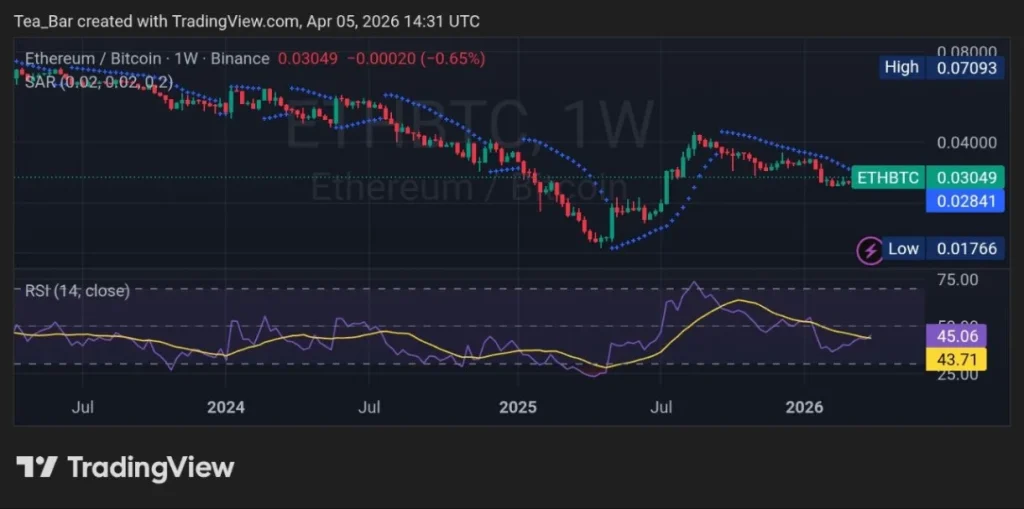Click the 0.04000 price axis label
This screenshot has height=509, width=1024.
(x=967, y=142)
